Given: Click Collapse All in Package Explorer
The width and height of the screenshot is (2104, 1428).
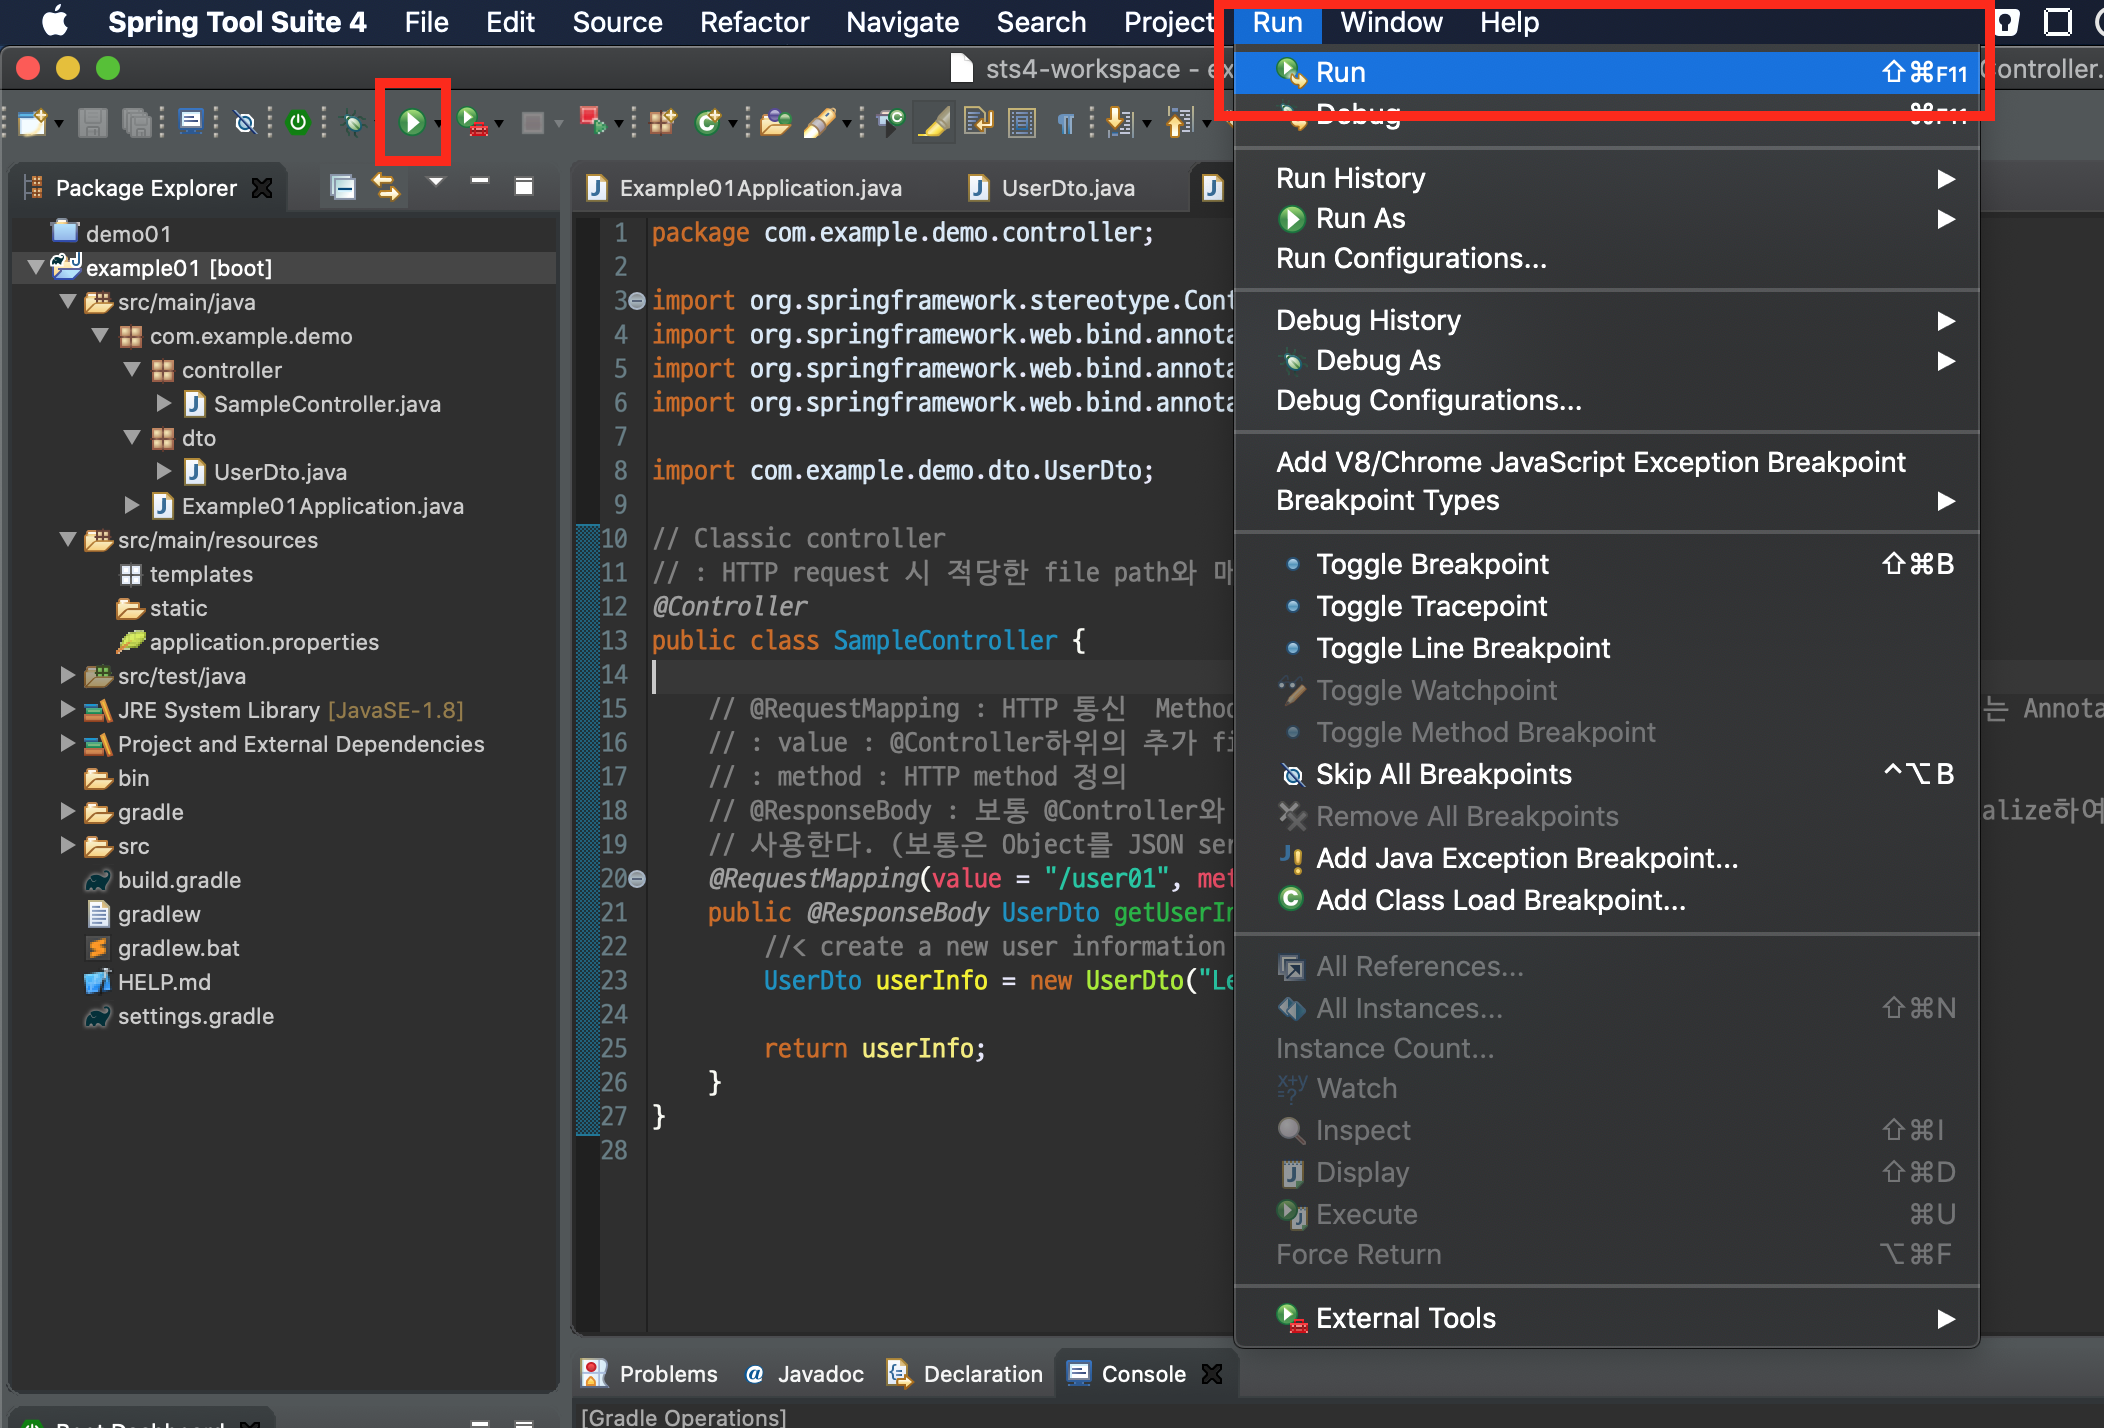Looking at the screenshot, I should (343, 187).
